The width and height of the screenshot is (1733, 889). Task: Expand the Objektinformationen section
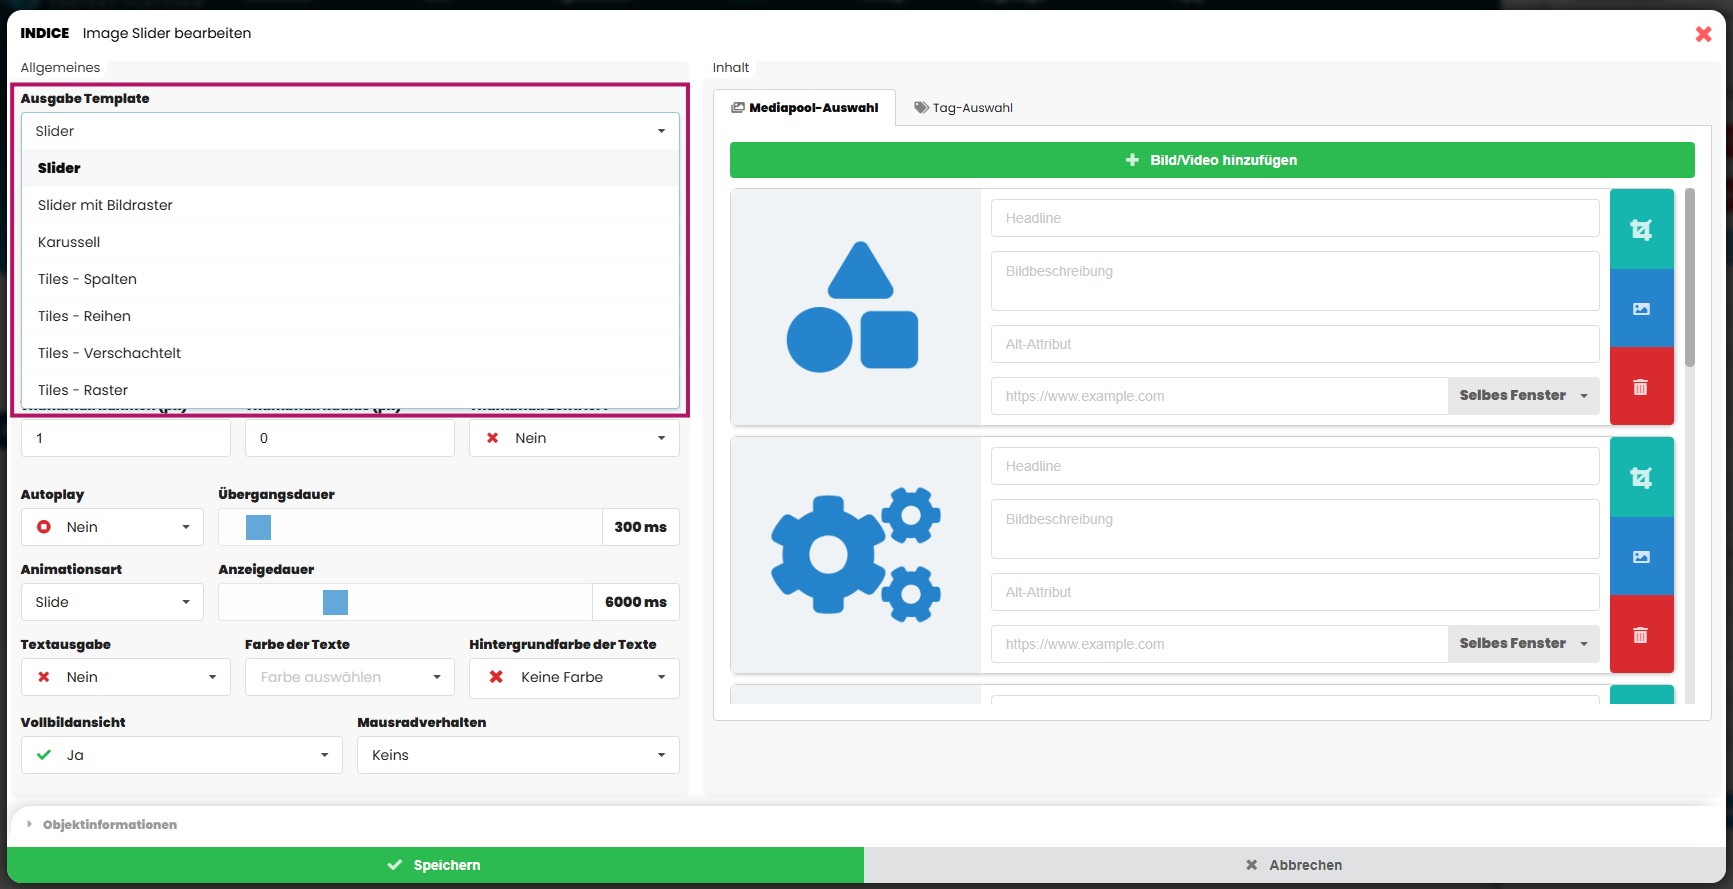(109, 825)
